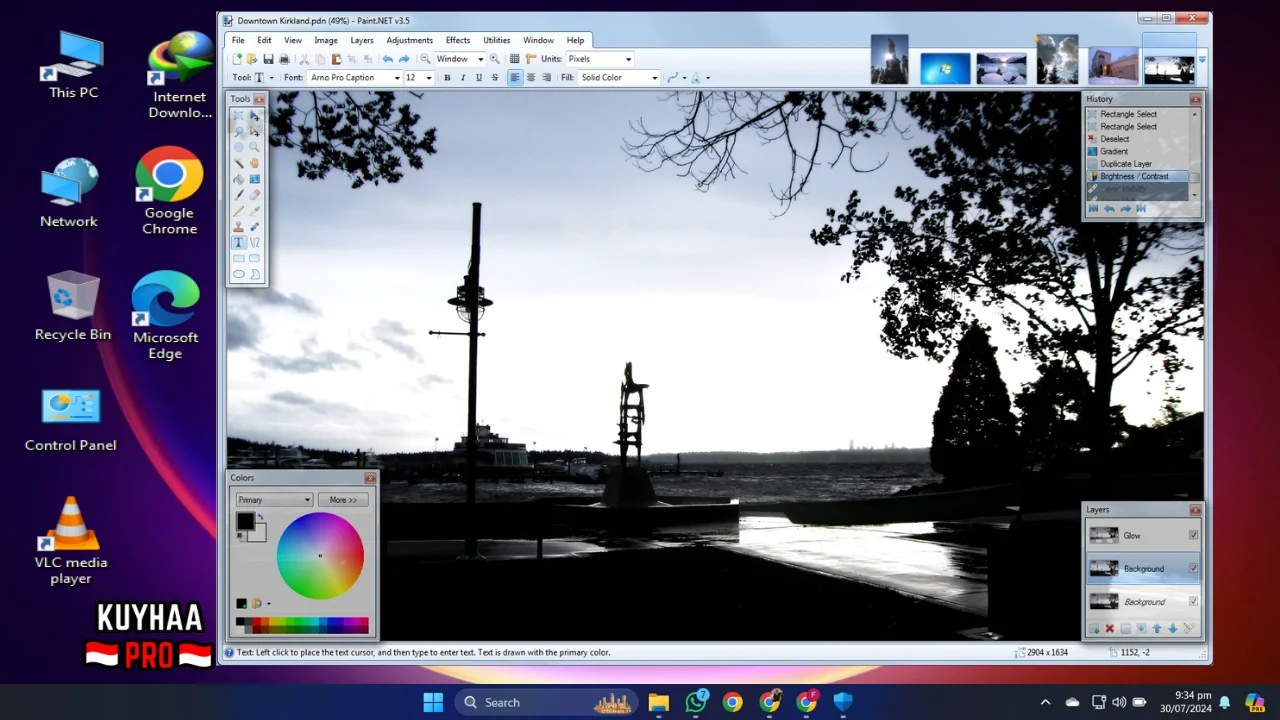Select the Recolor tool
The width and height of the screenshot is (1280, 720).
pyautogui.click(x=254, y=227)
